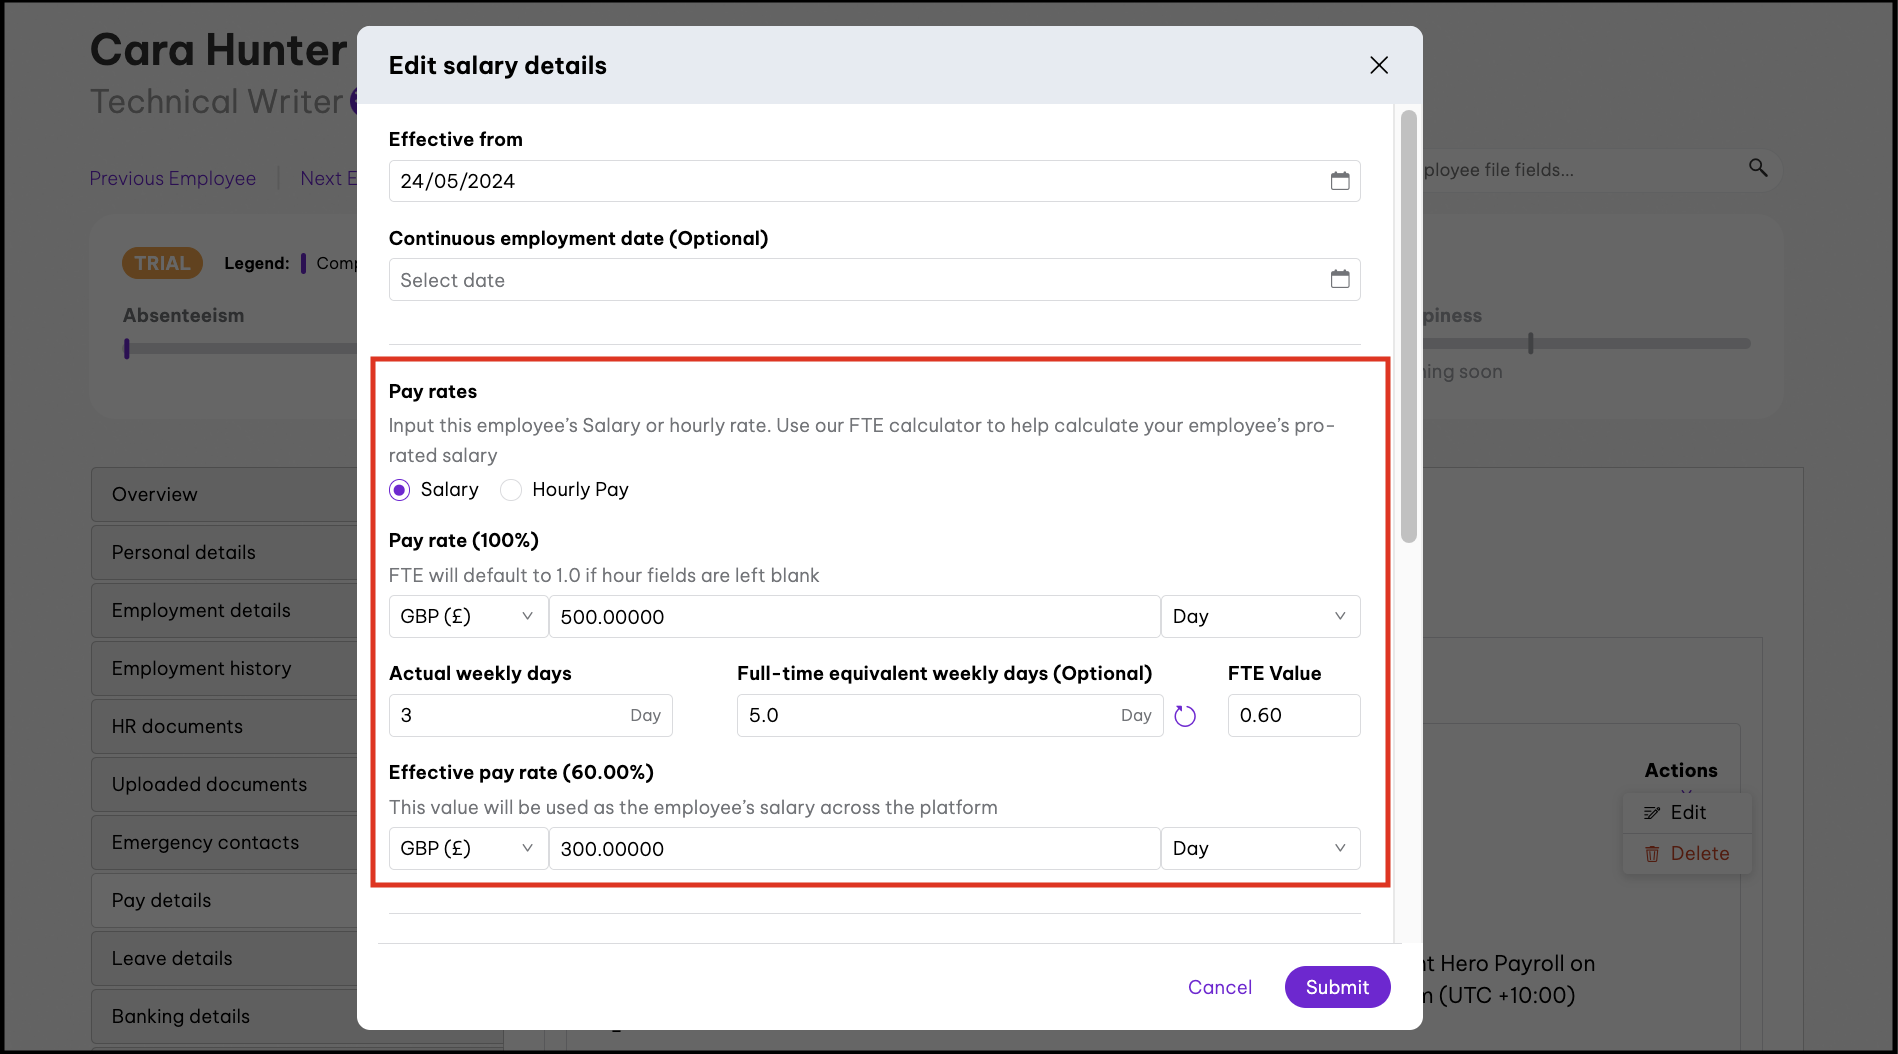The image size is (1898, 1054).
Task: Open the Pay rate currency GBP dropdown
Action: (x=467, y=617)
